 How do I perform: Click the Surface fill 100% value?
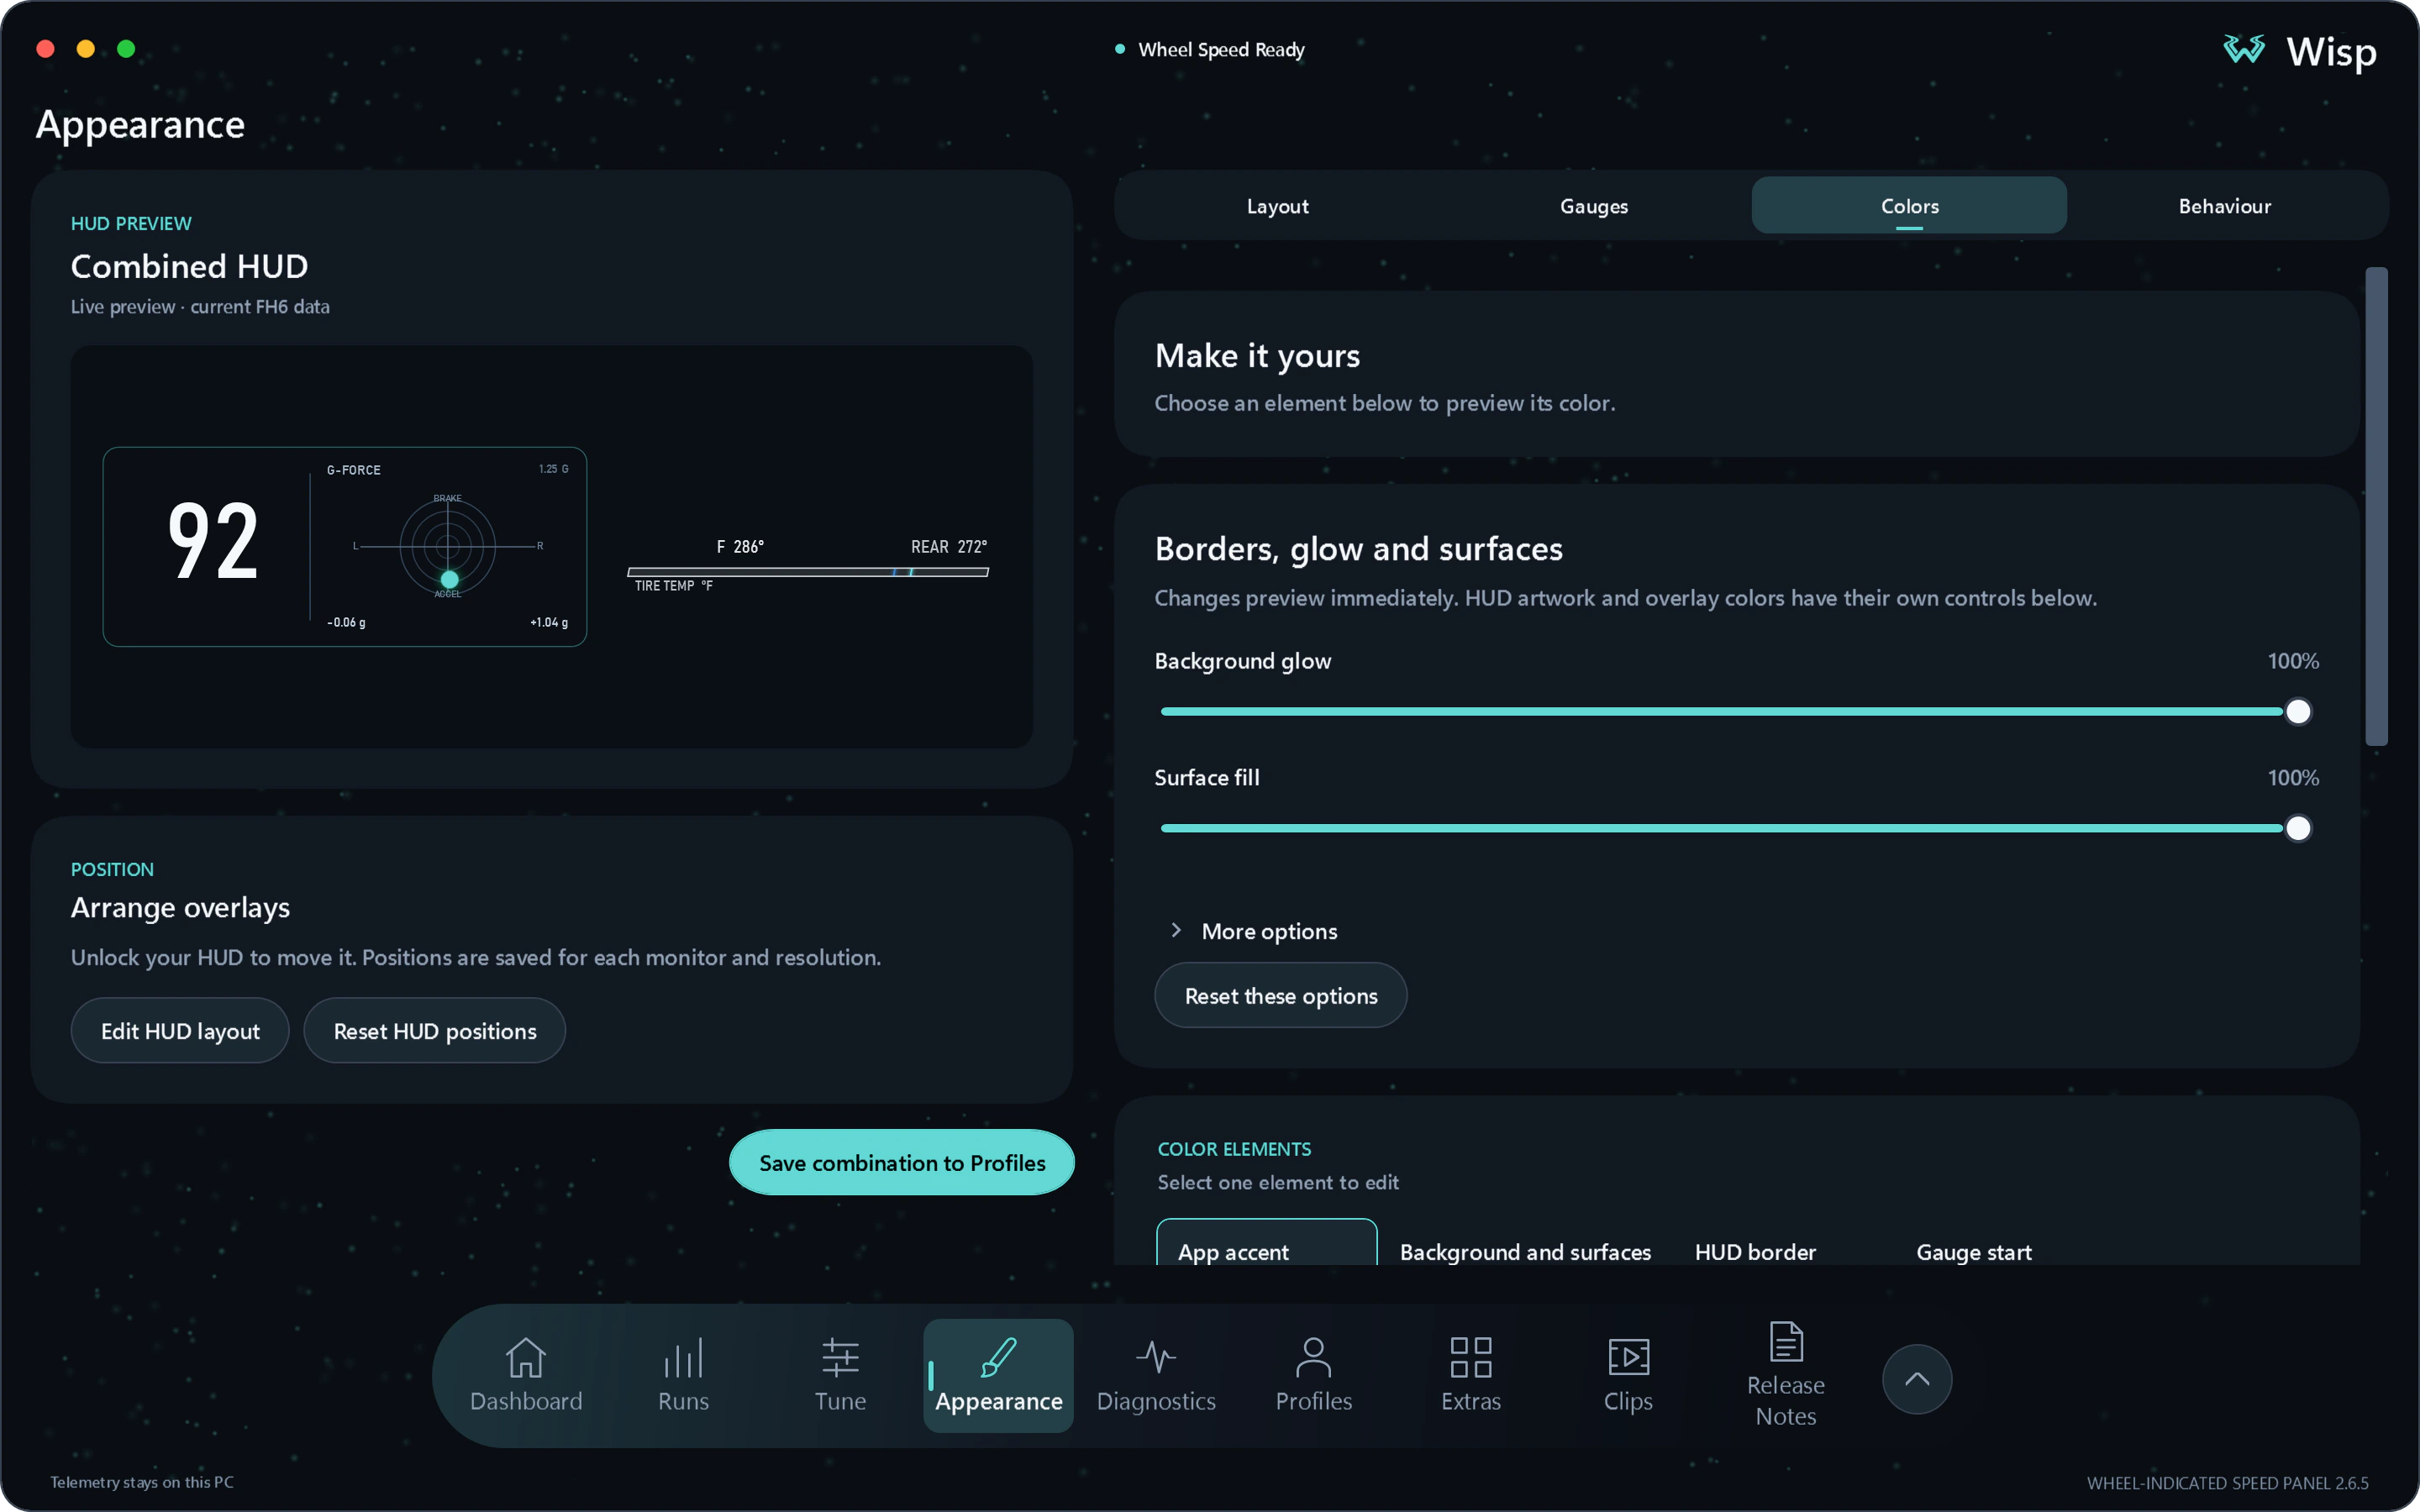coord(2292,778)
